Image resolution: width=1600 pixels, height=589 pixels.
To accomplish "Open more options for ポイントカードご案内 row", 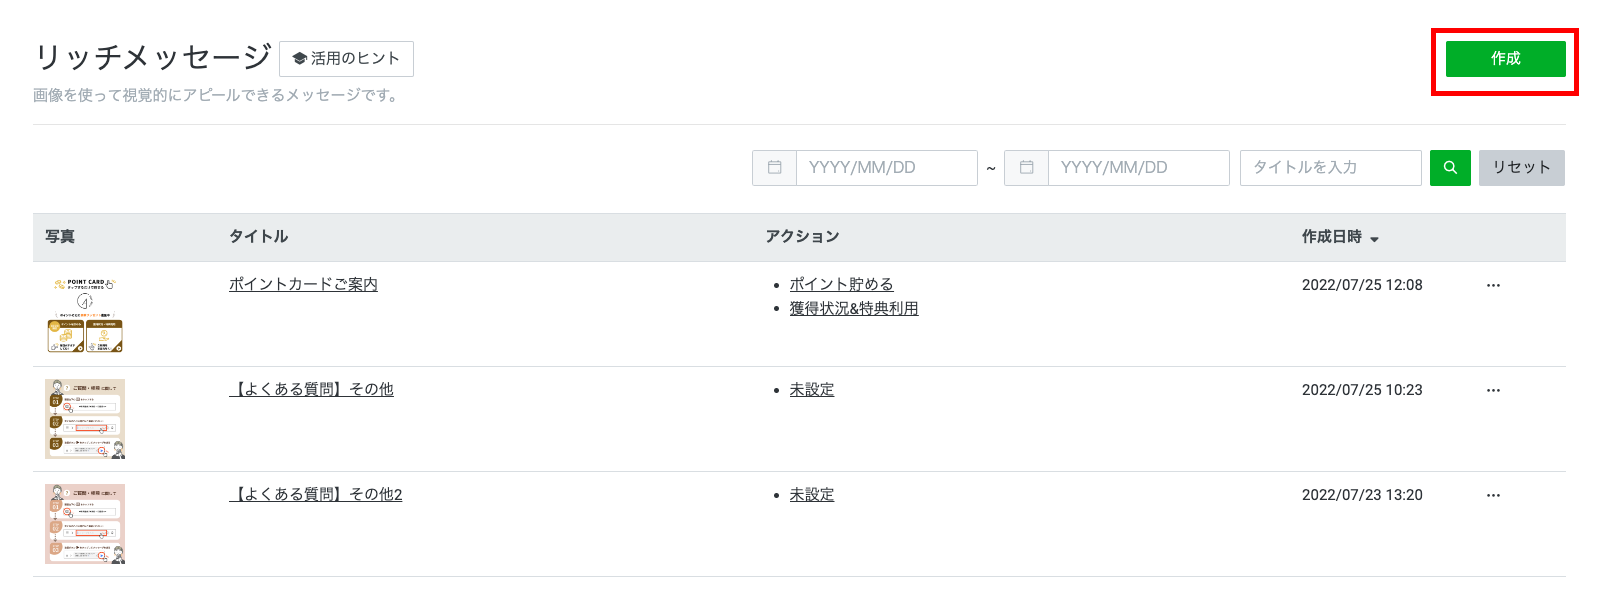I will click(x=1493, y=286).
